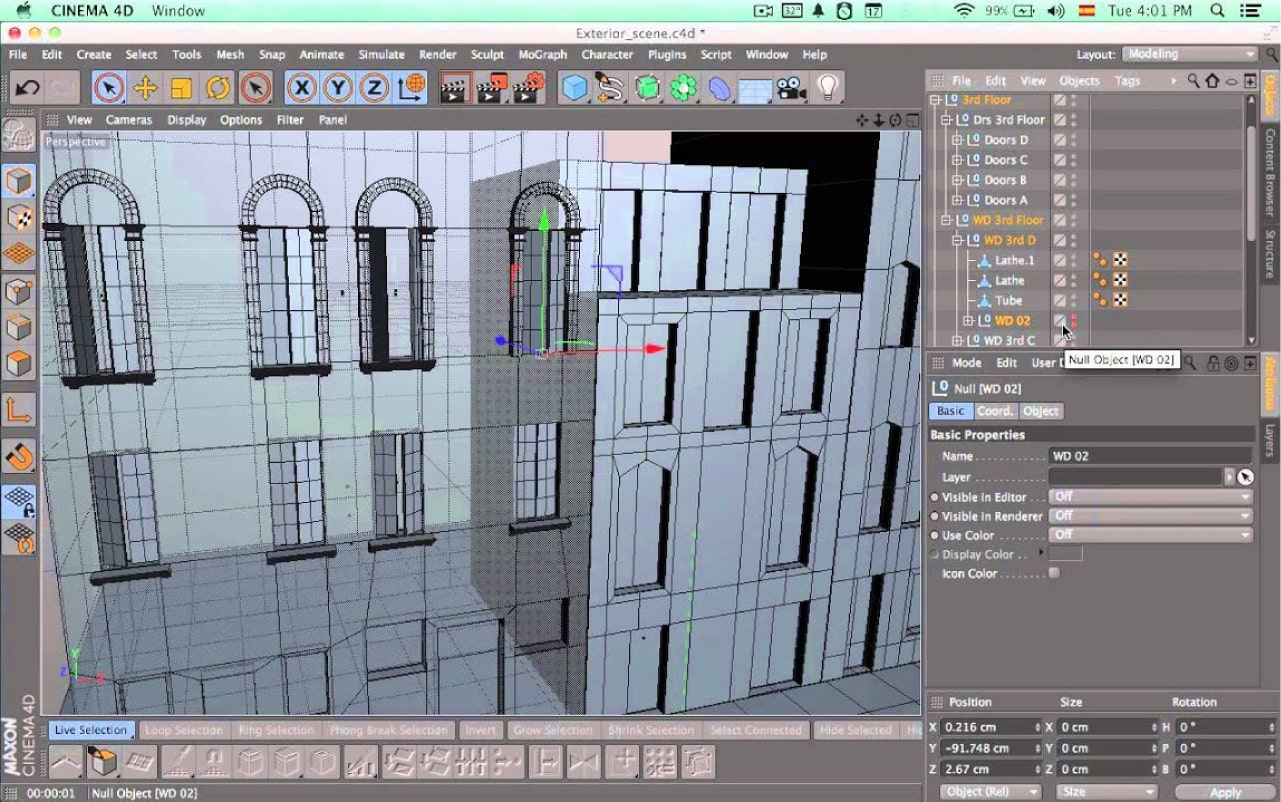The height and width of the screenshot is (802, 1281).
Task: Open the Visible in Editor dropdown
Action: [1151, 496]
